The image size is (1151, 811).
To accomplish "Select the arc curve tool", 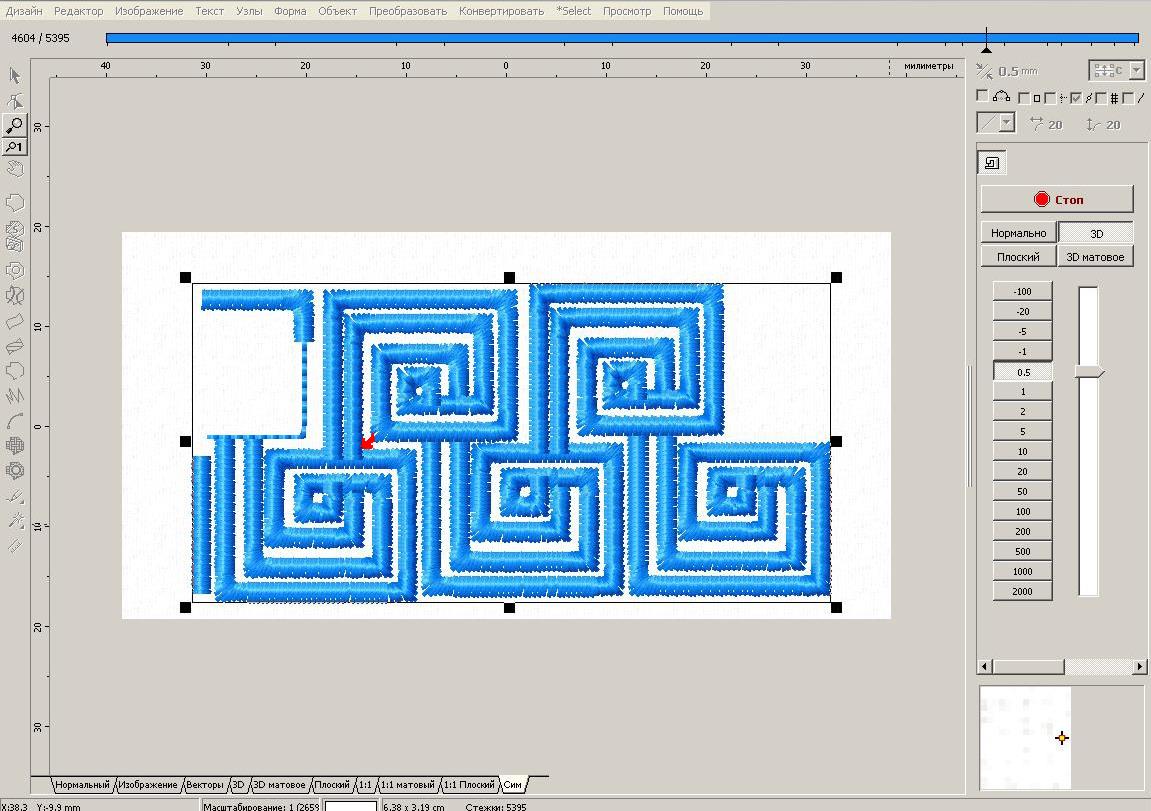I will click(x=15, y=421).
